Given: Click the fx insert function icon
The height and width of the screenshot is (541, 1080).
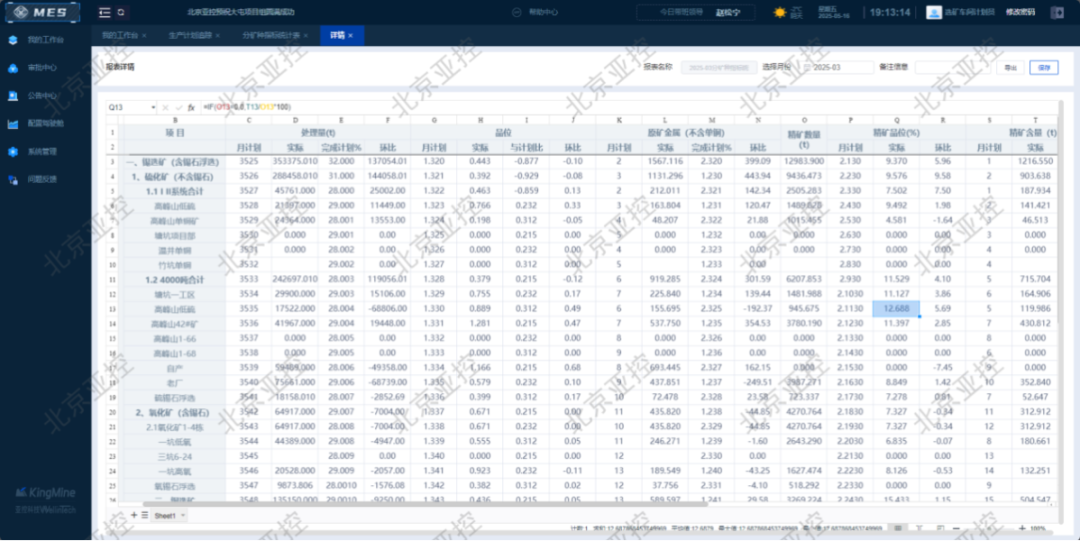Looking at the screenshot, I should [191, 108].
